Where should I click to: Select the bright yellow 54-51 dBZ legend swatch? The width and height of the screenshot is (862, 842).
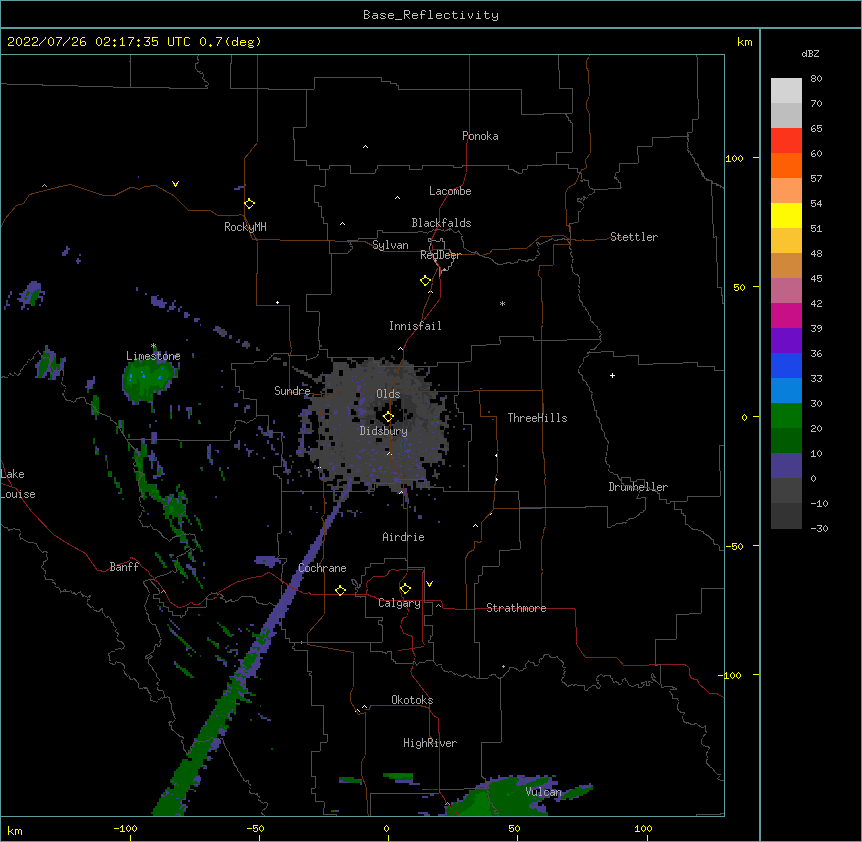coord(786,215)
